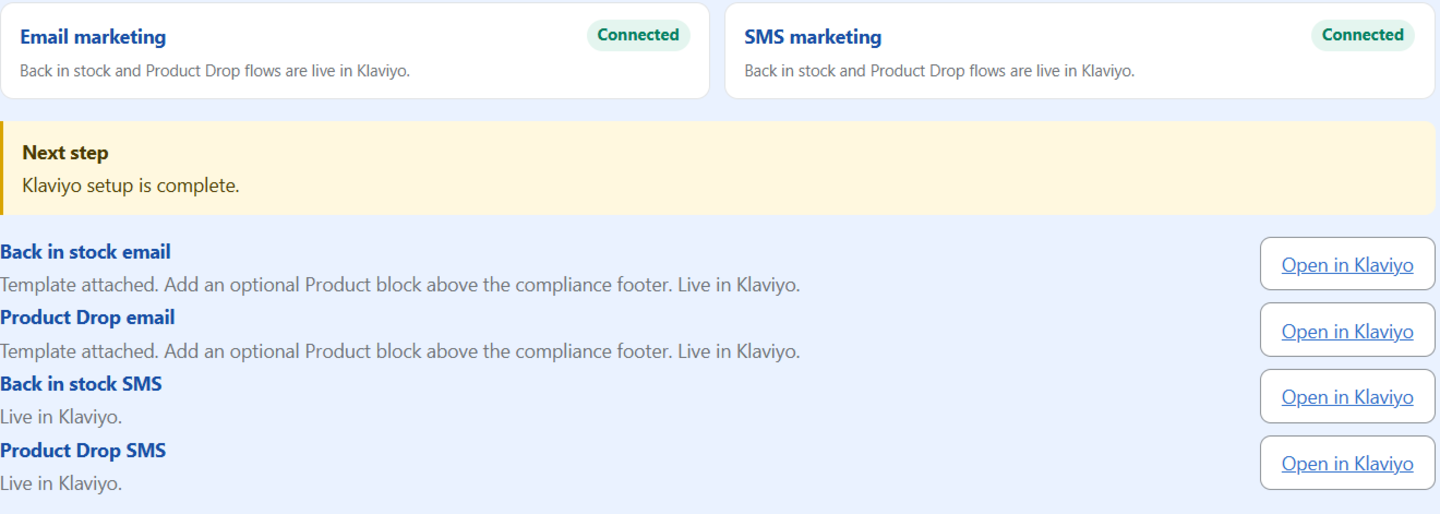The image size is (1440, 514).
Task: Click the 'Klaviyo setup is complete.' message
Action: [x=131, y=185]
